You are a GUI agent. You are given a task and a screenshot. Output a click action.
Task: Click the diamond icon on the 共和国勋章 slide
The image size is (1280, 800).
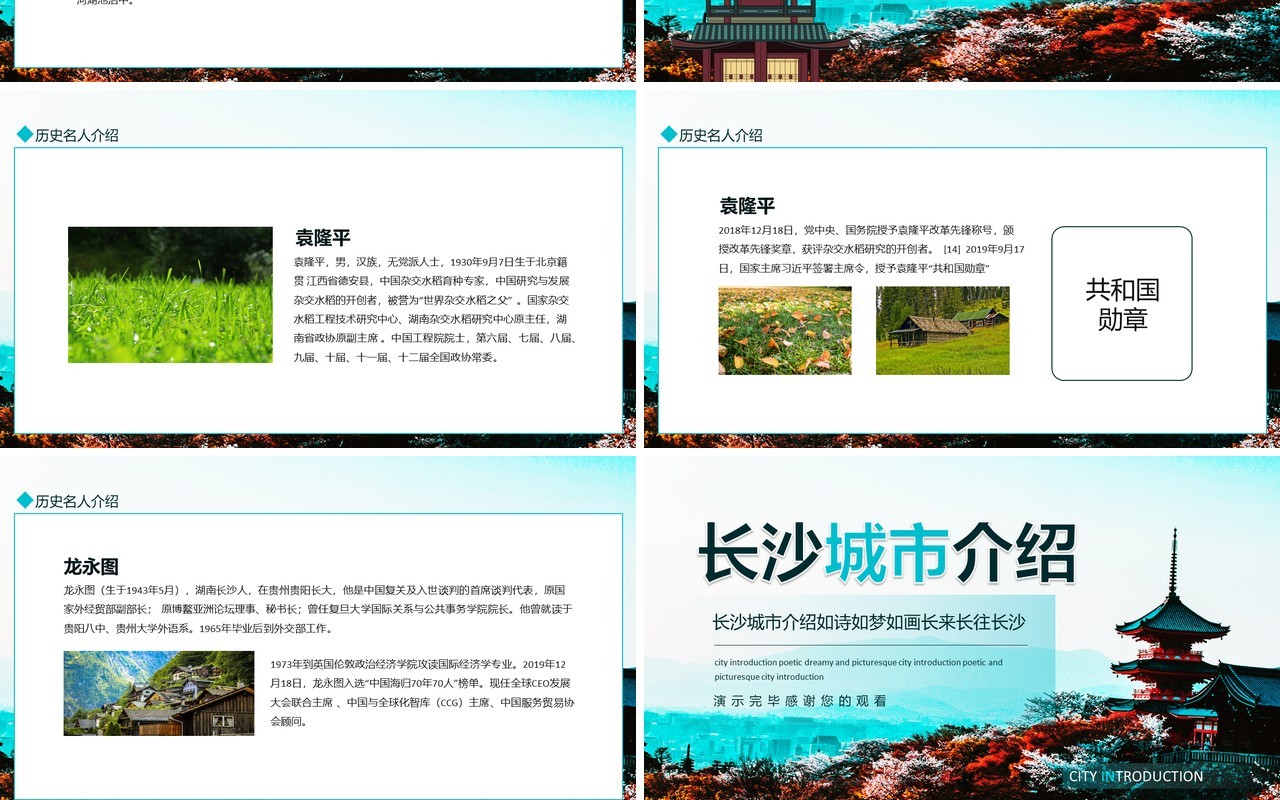(x=669, y=134)
